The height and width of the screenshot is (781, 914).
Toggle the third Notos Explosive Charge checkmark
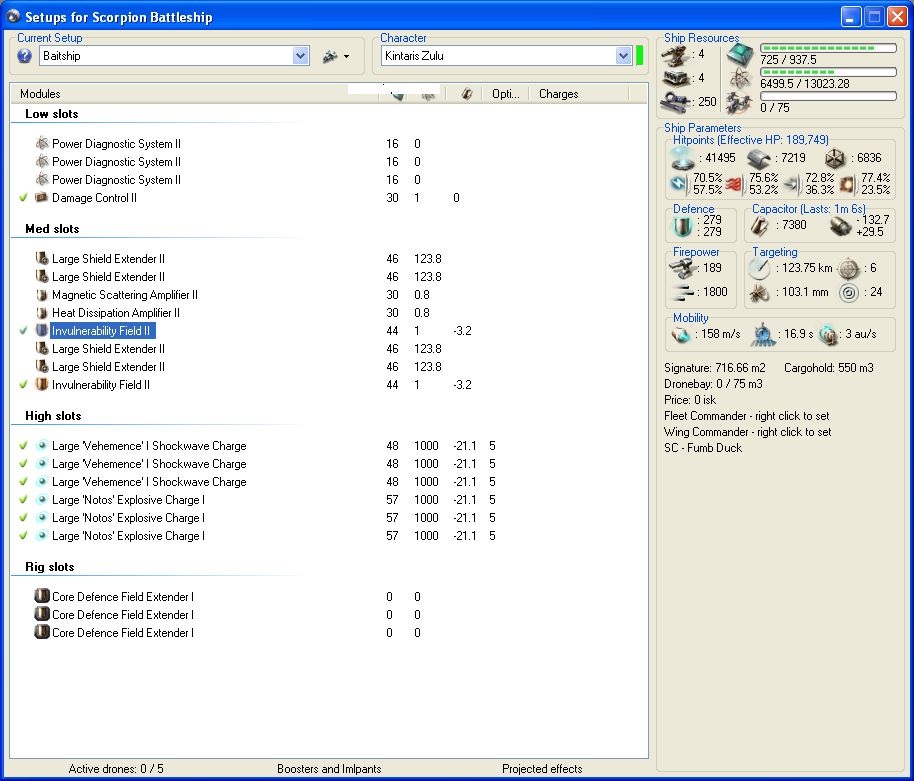pyautogui.click(x=23, y=536)
